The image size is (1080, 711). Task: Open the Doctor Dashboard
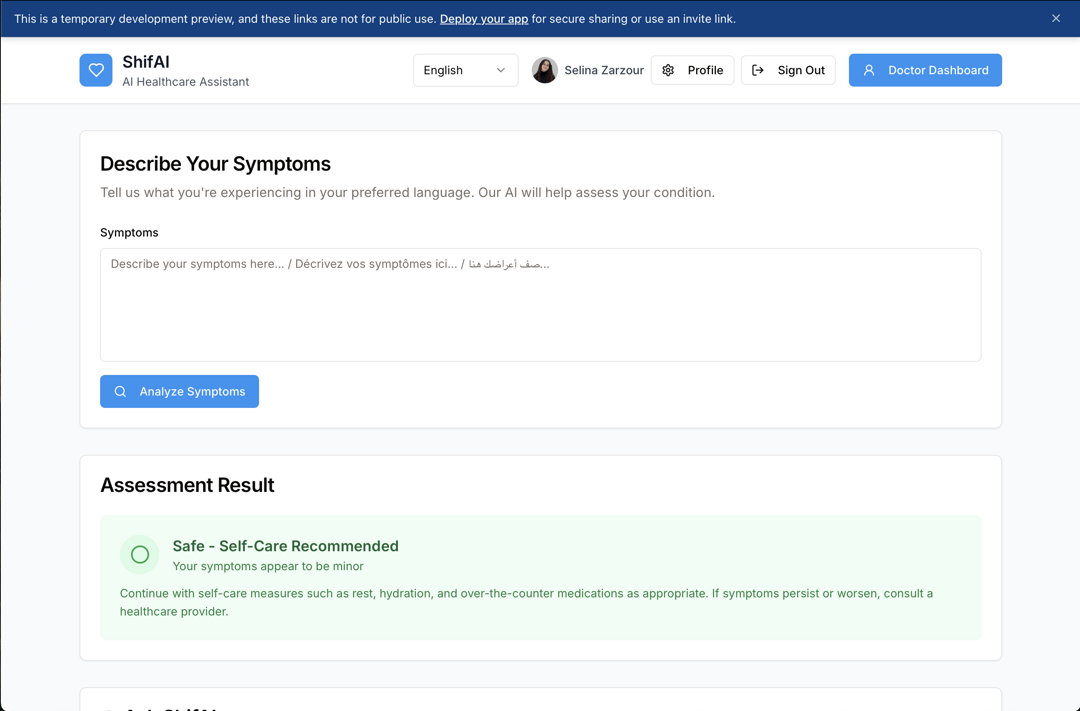click(925, 70)
